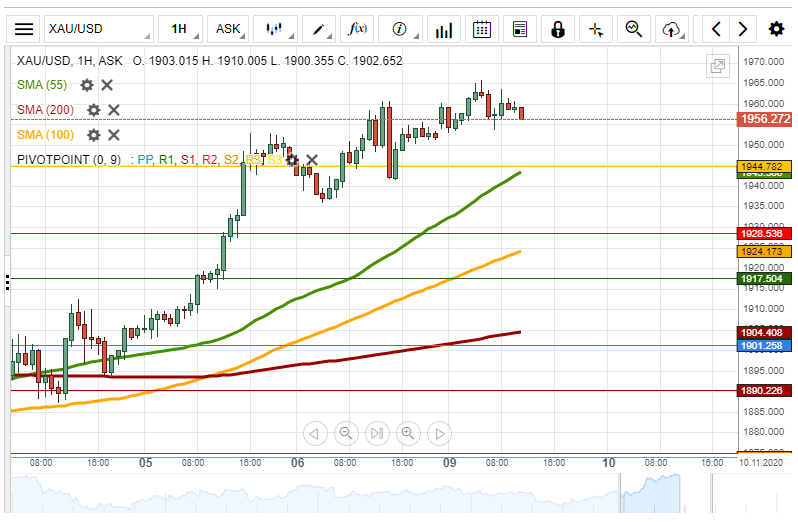The height and width of the screenshot is (522, 798).
Task: Click the cloud upload save icon
Action: point(673,29)
